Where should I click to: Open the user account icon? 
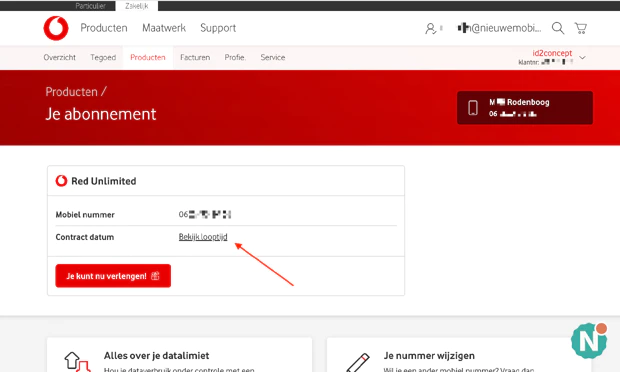(x=430, y=28)
